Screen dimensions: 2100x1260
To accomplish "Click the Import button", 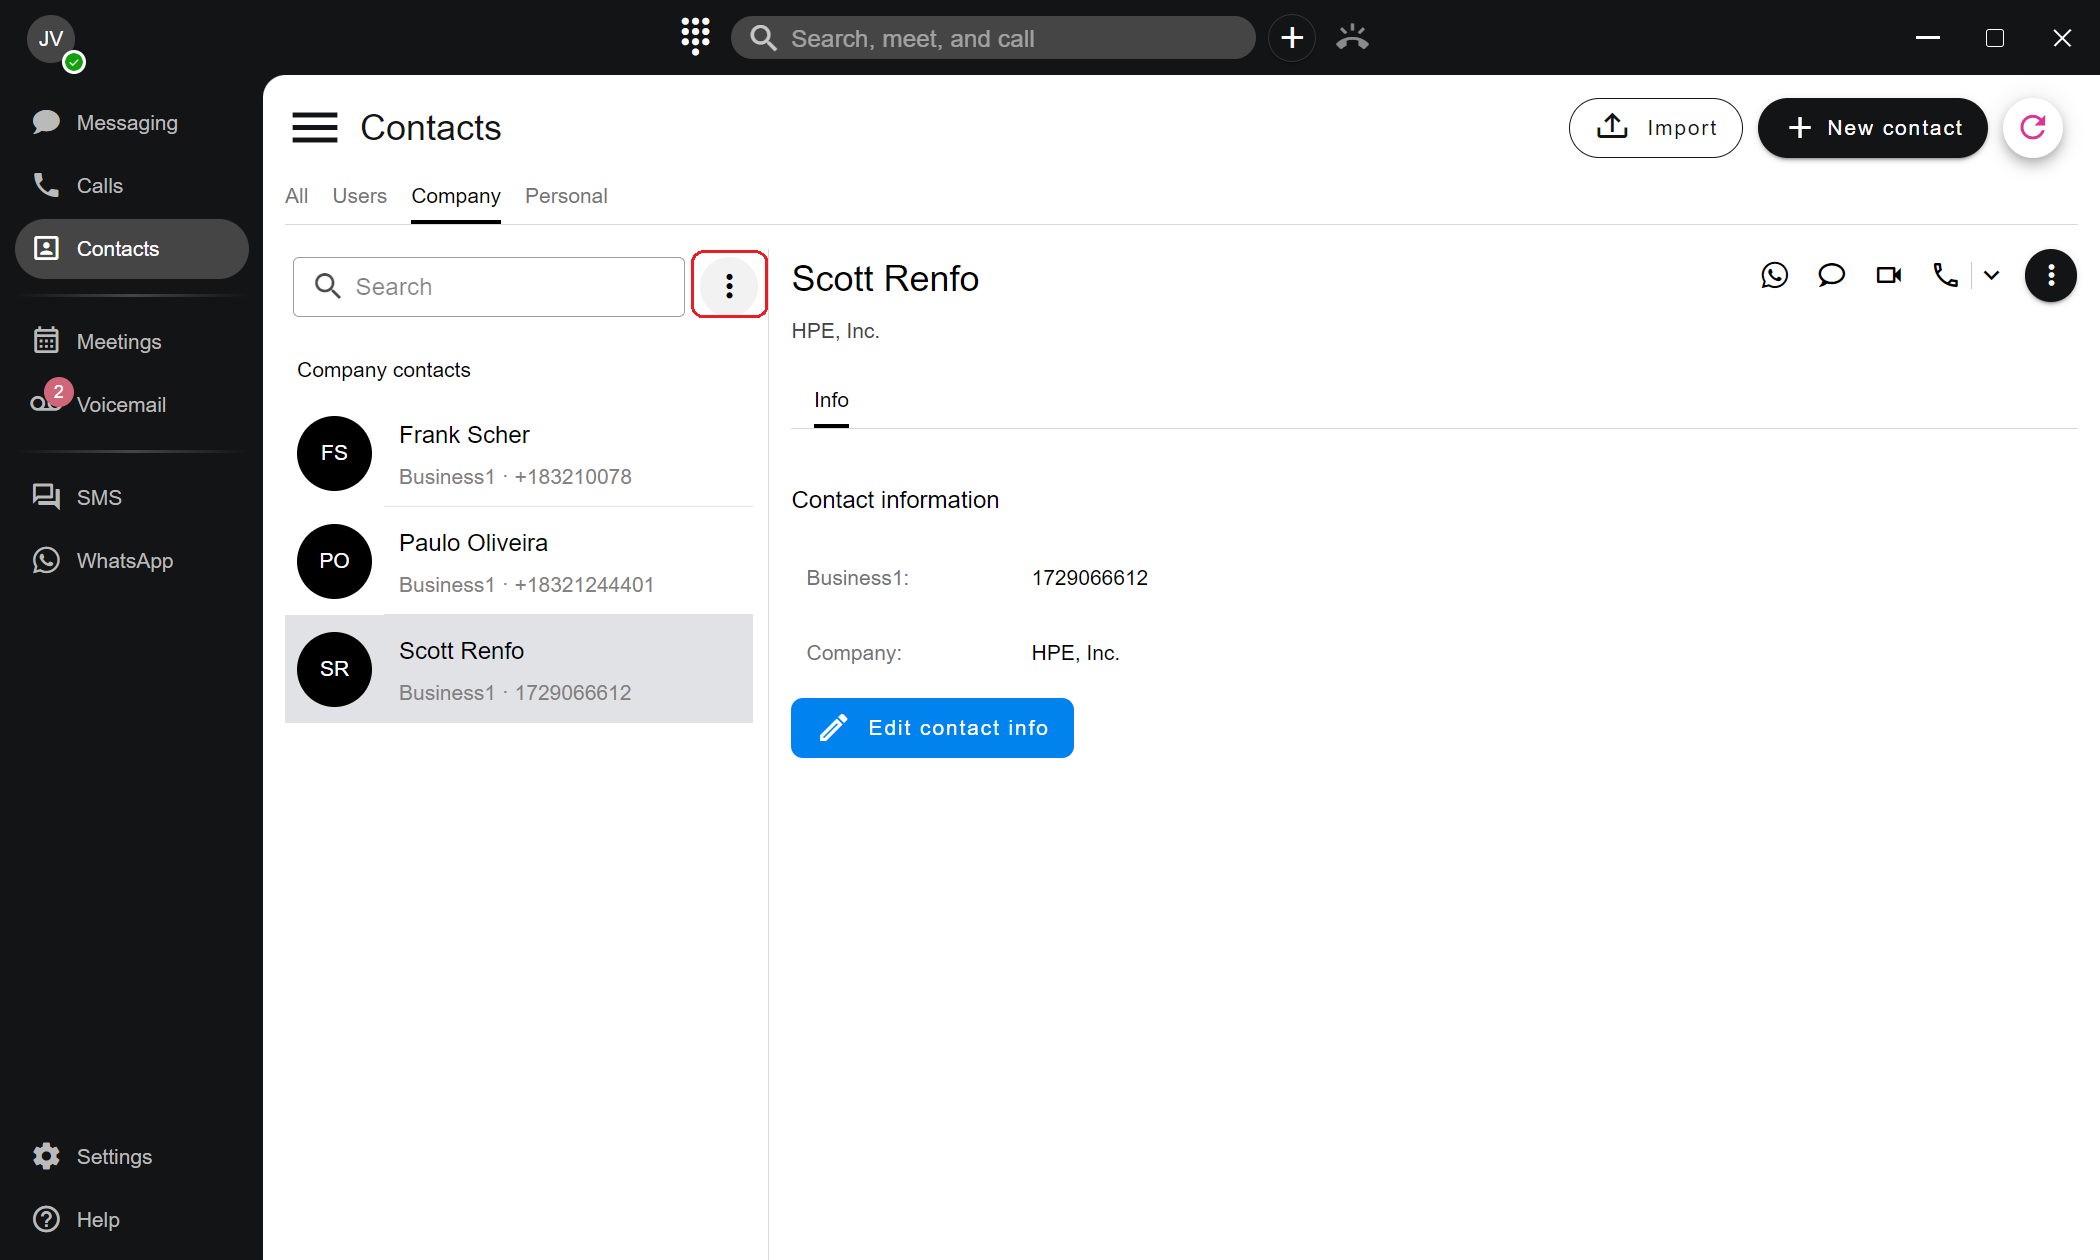I will click(1655, 128).
